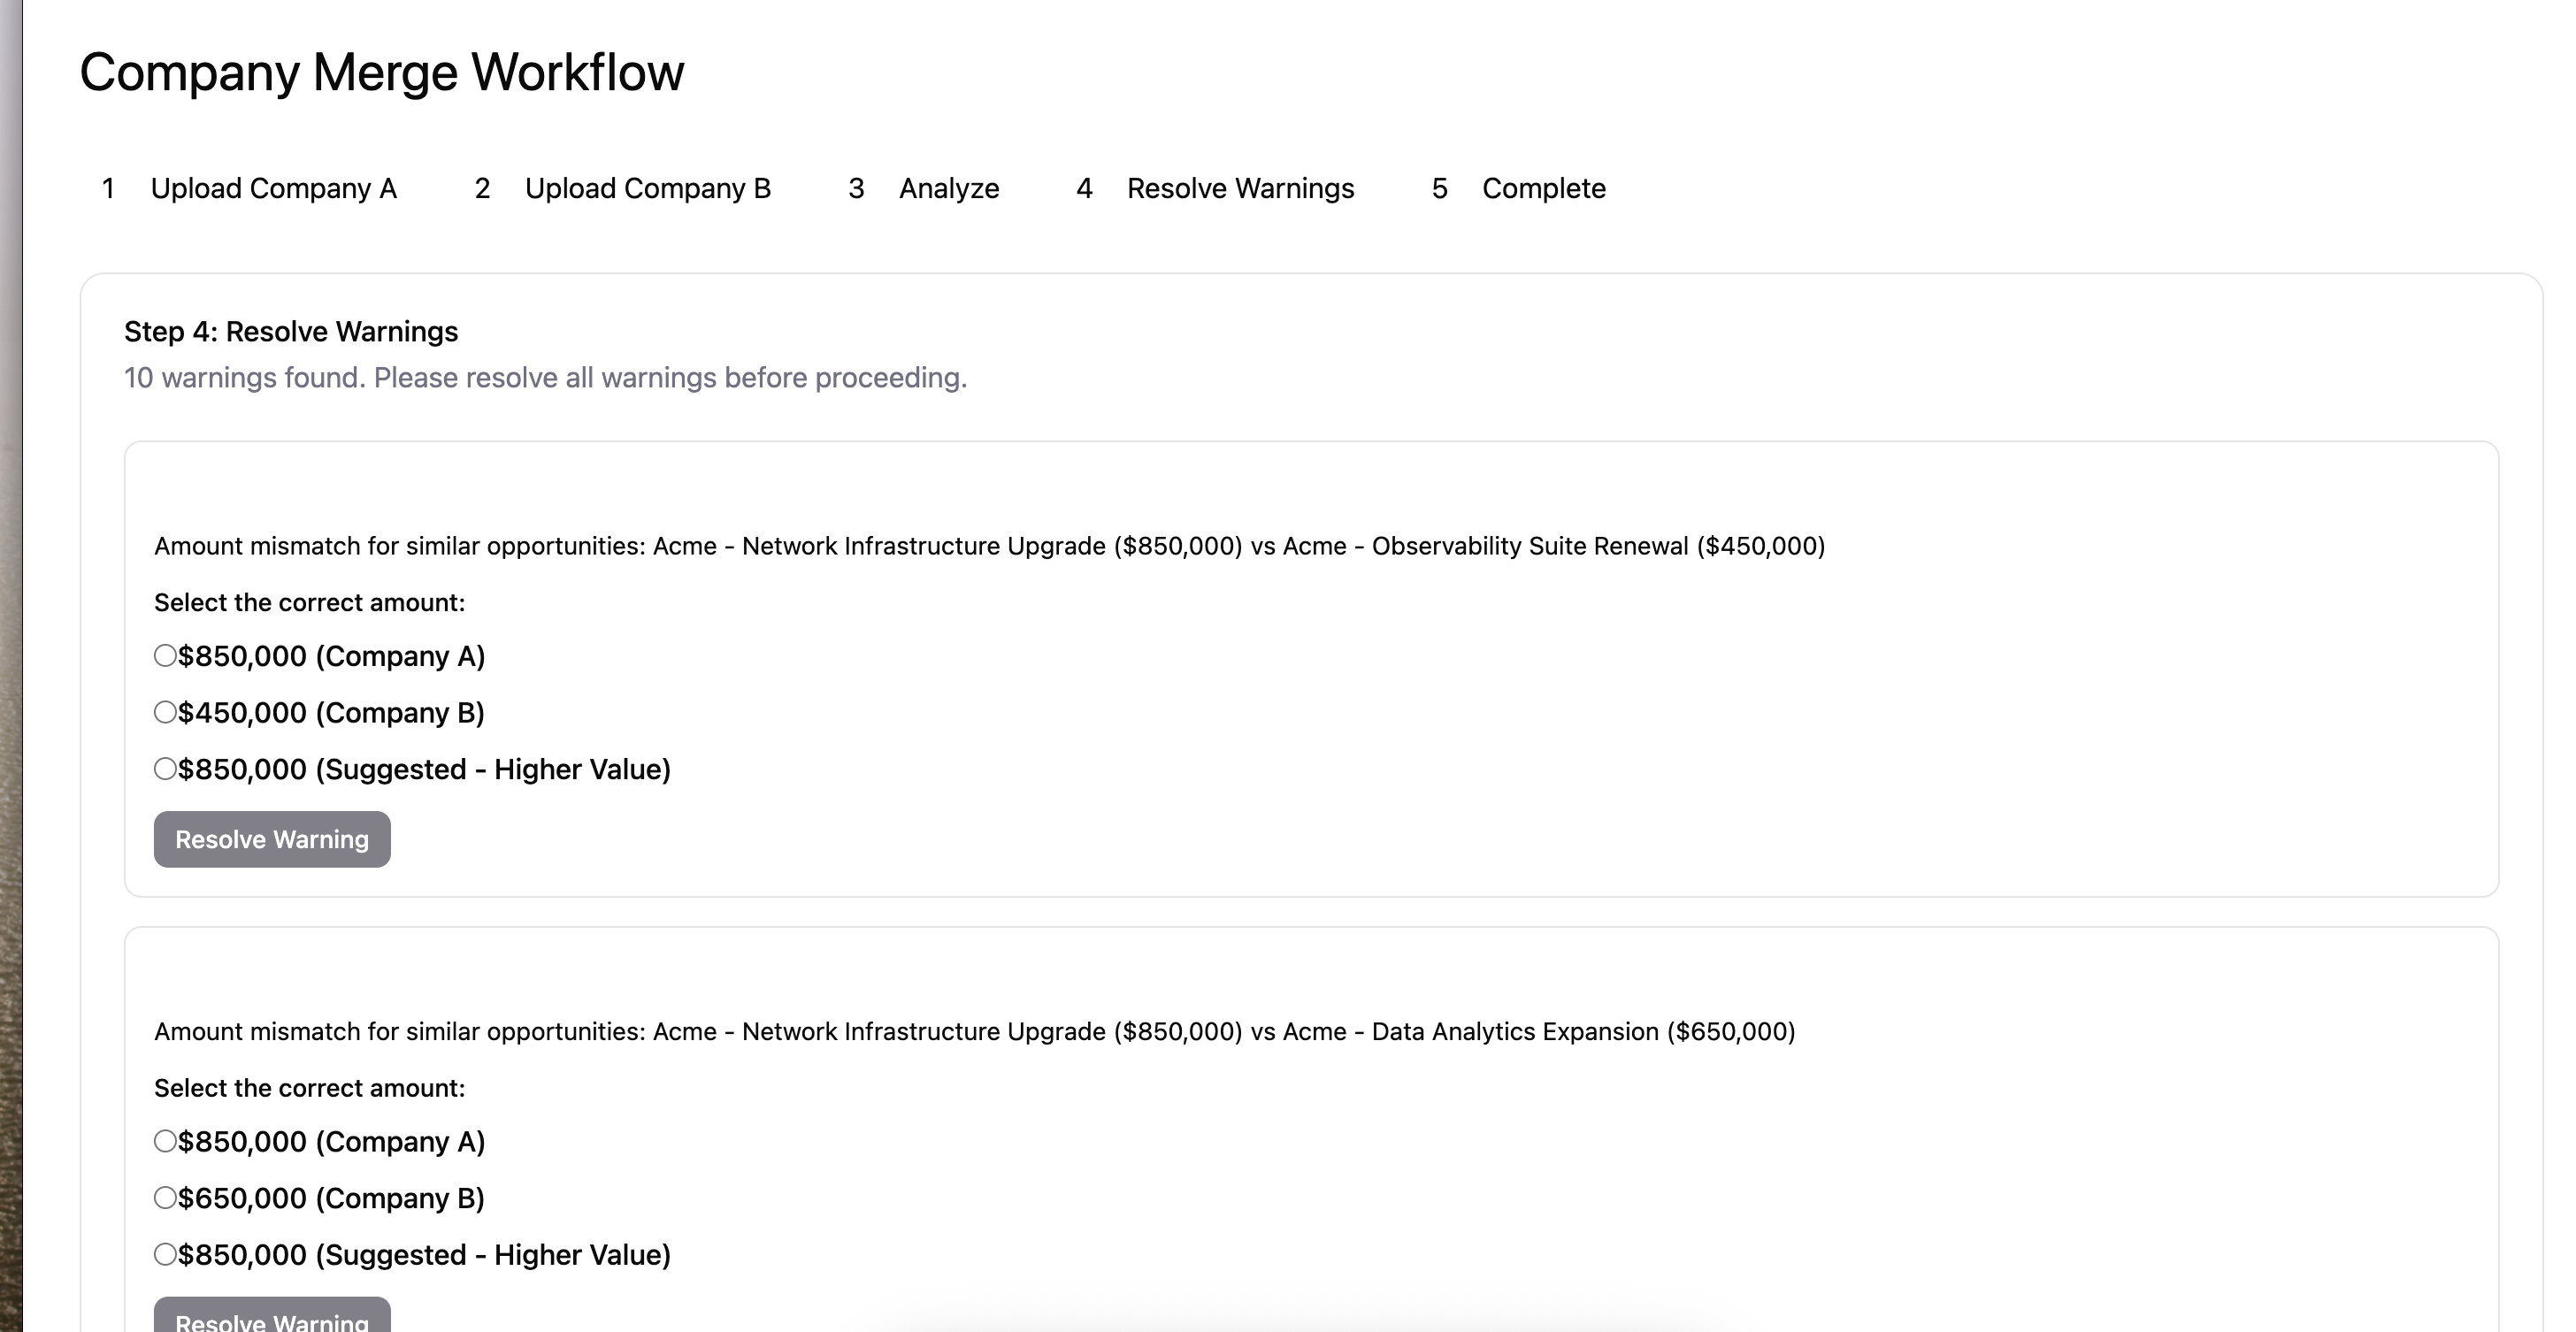Select $650,000 (Company B) radio option
2576x1332 pixels.
pyautogui.click(x=166, y=1198)
